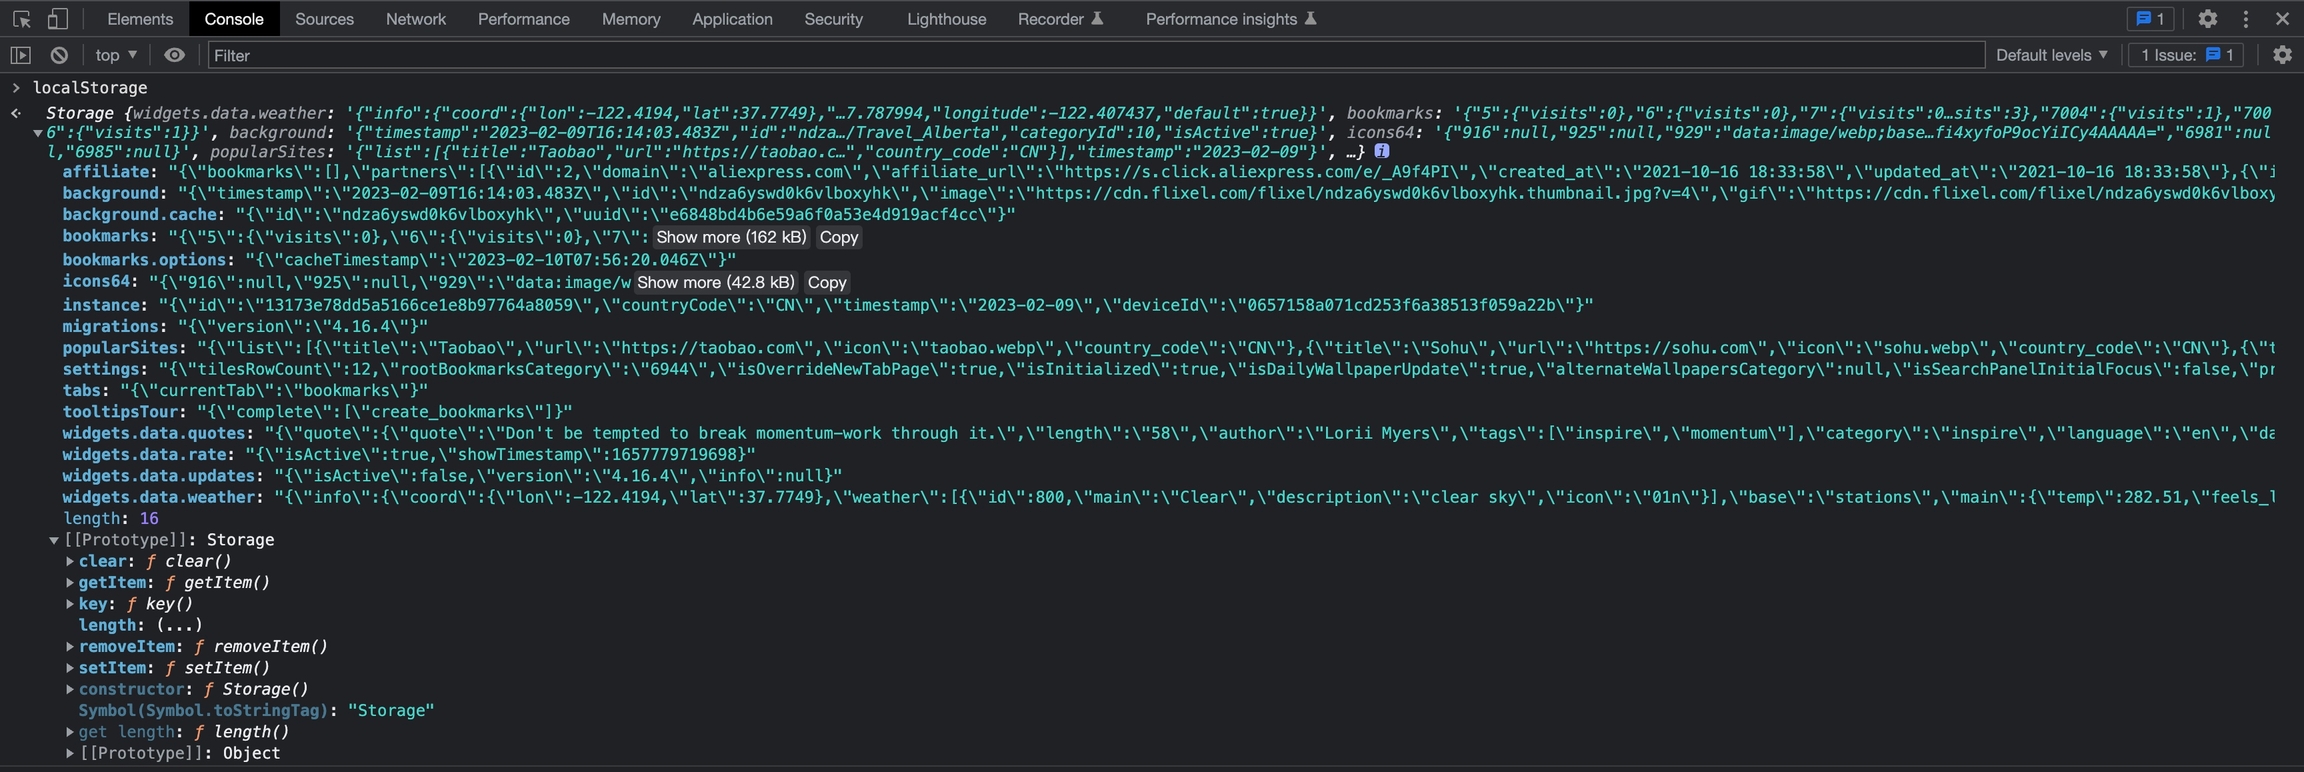
Task: Expand the constructor Storage() entry
Action: tap(70, 690)
